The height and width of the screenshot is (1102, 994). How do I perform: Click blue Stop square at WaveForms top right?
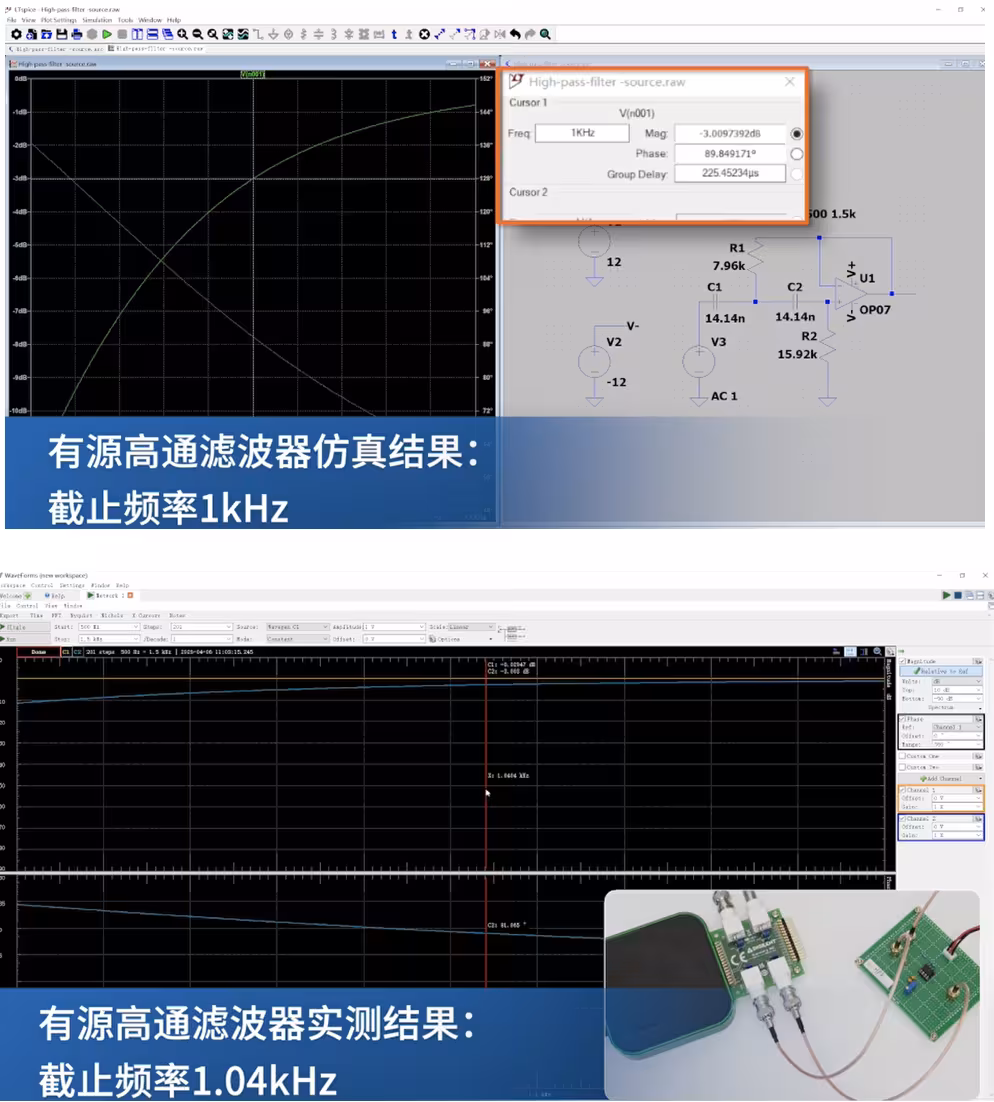958,595
